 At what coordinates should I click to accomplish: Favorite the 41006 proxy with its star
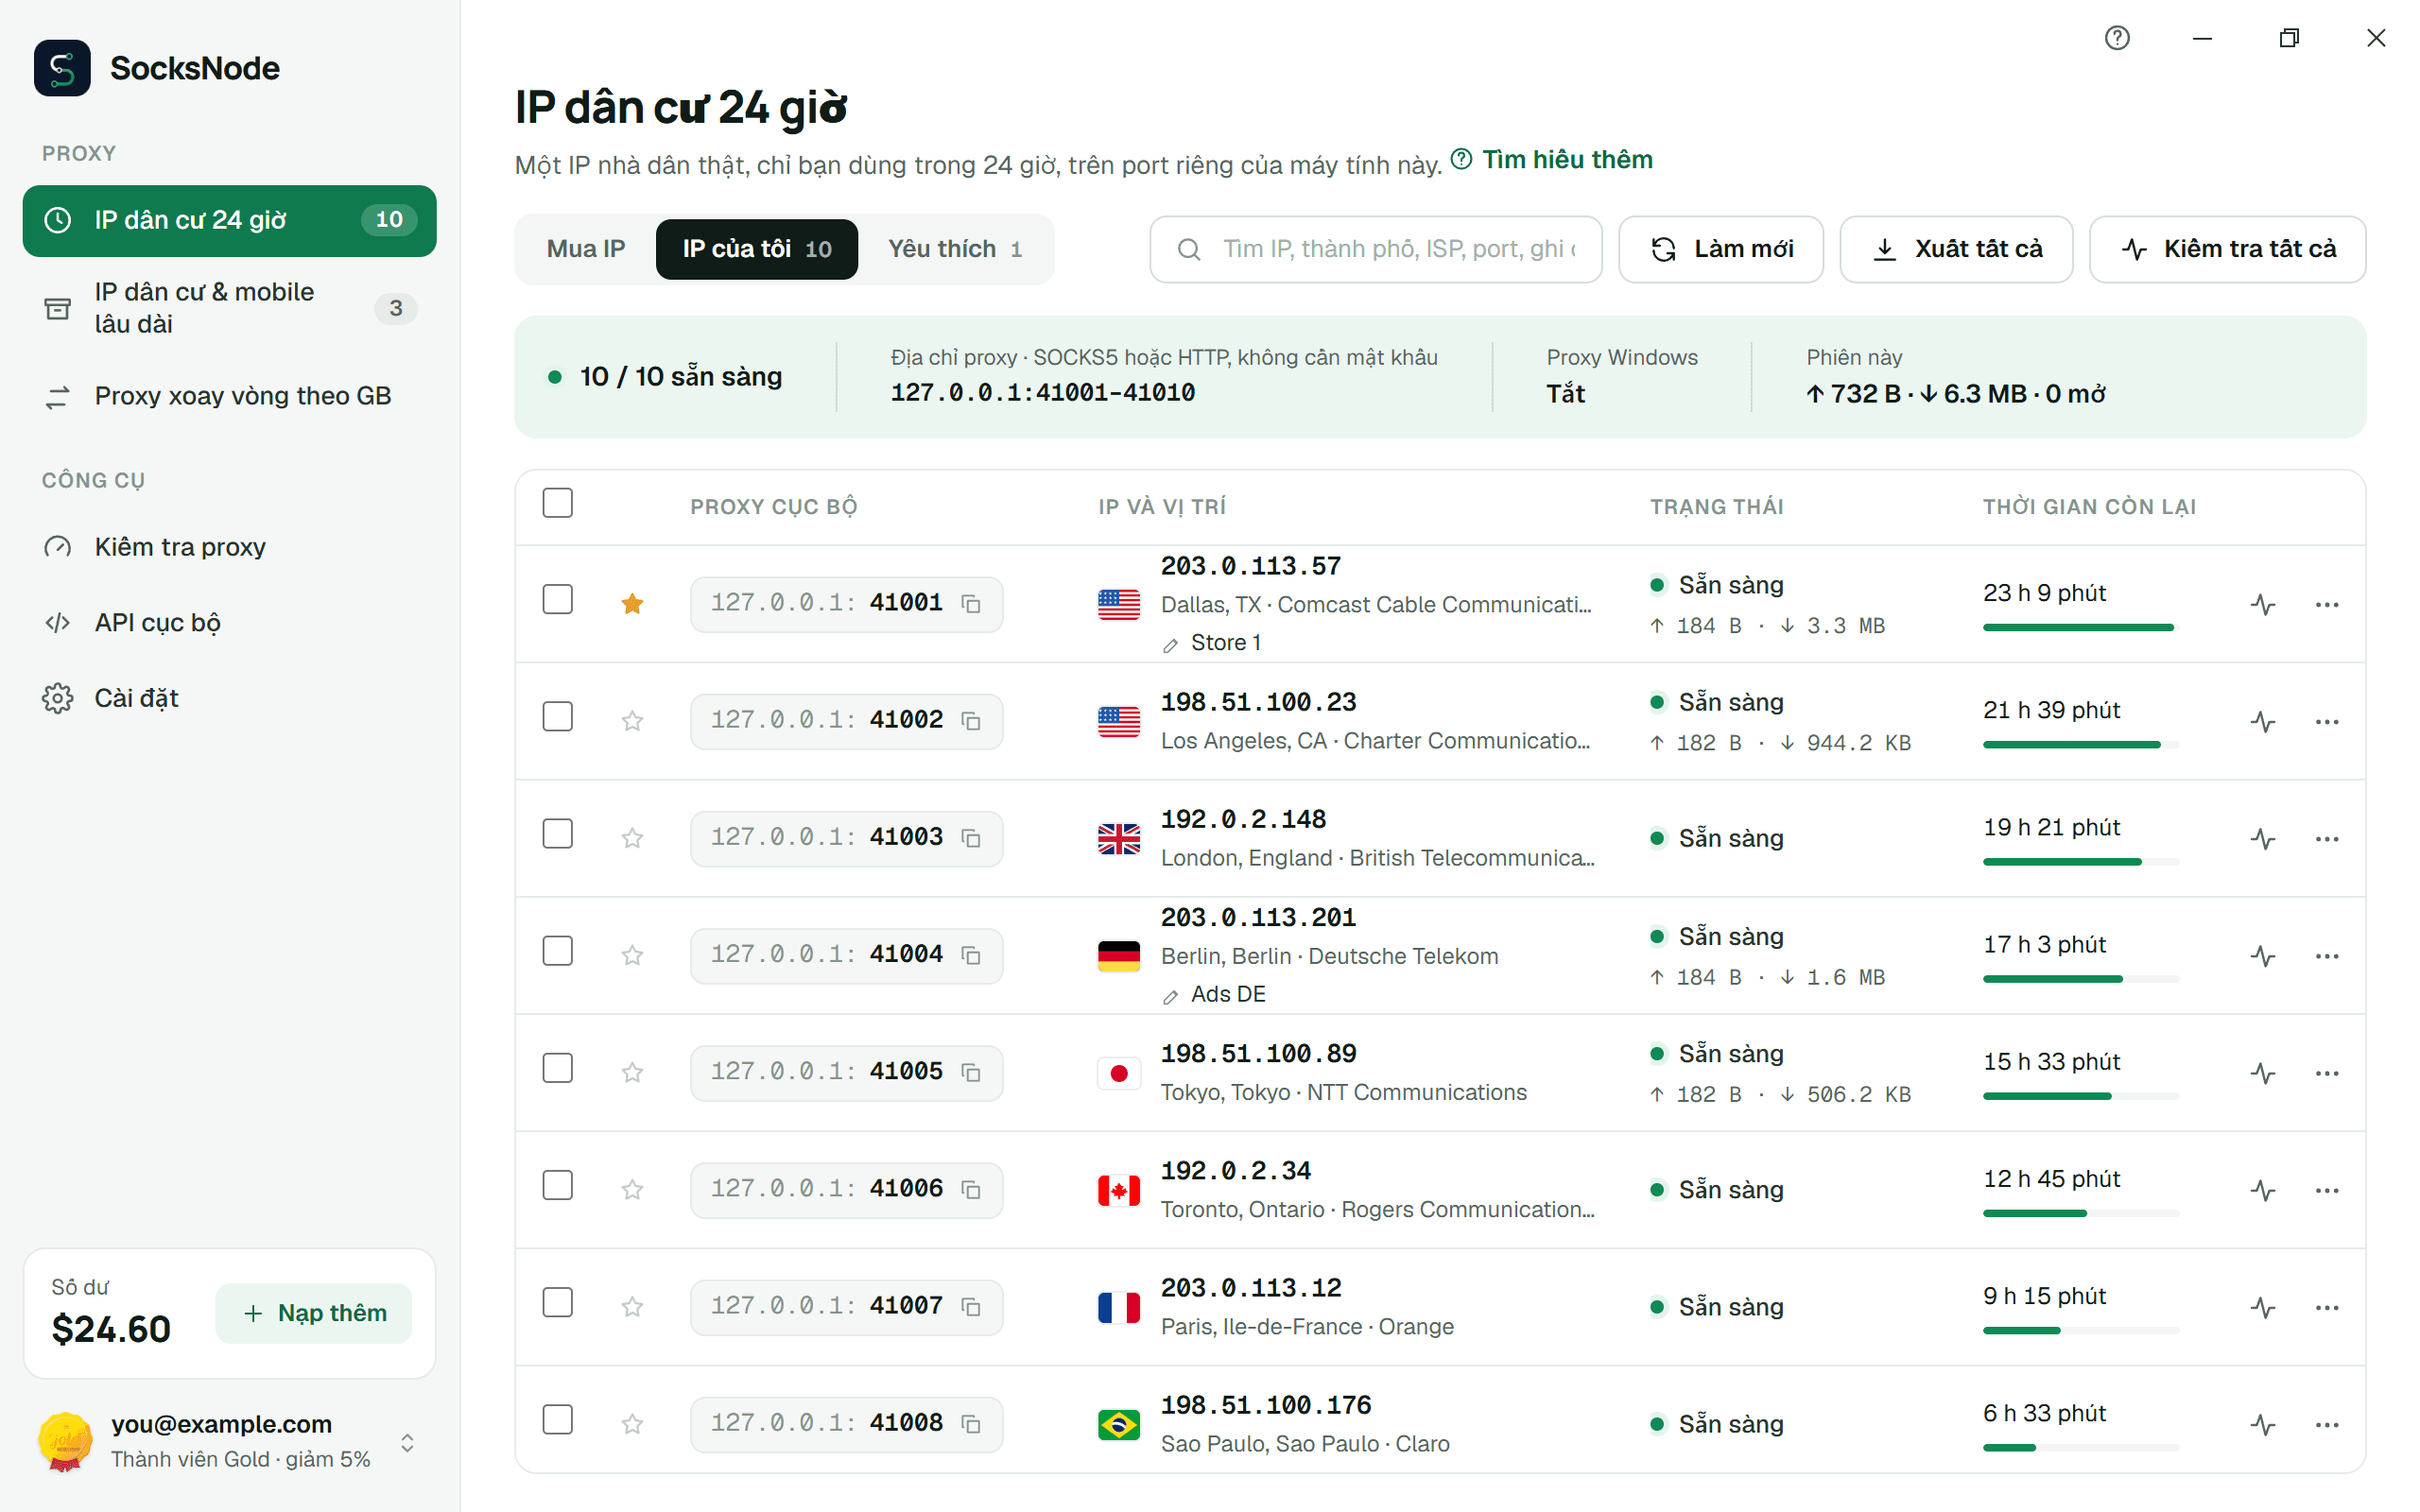tap(632, 1190)
